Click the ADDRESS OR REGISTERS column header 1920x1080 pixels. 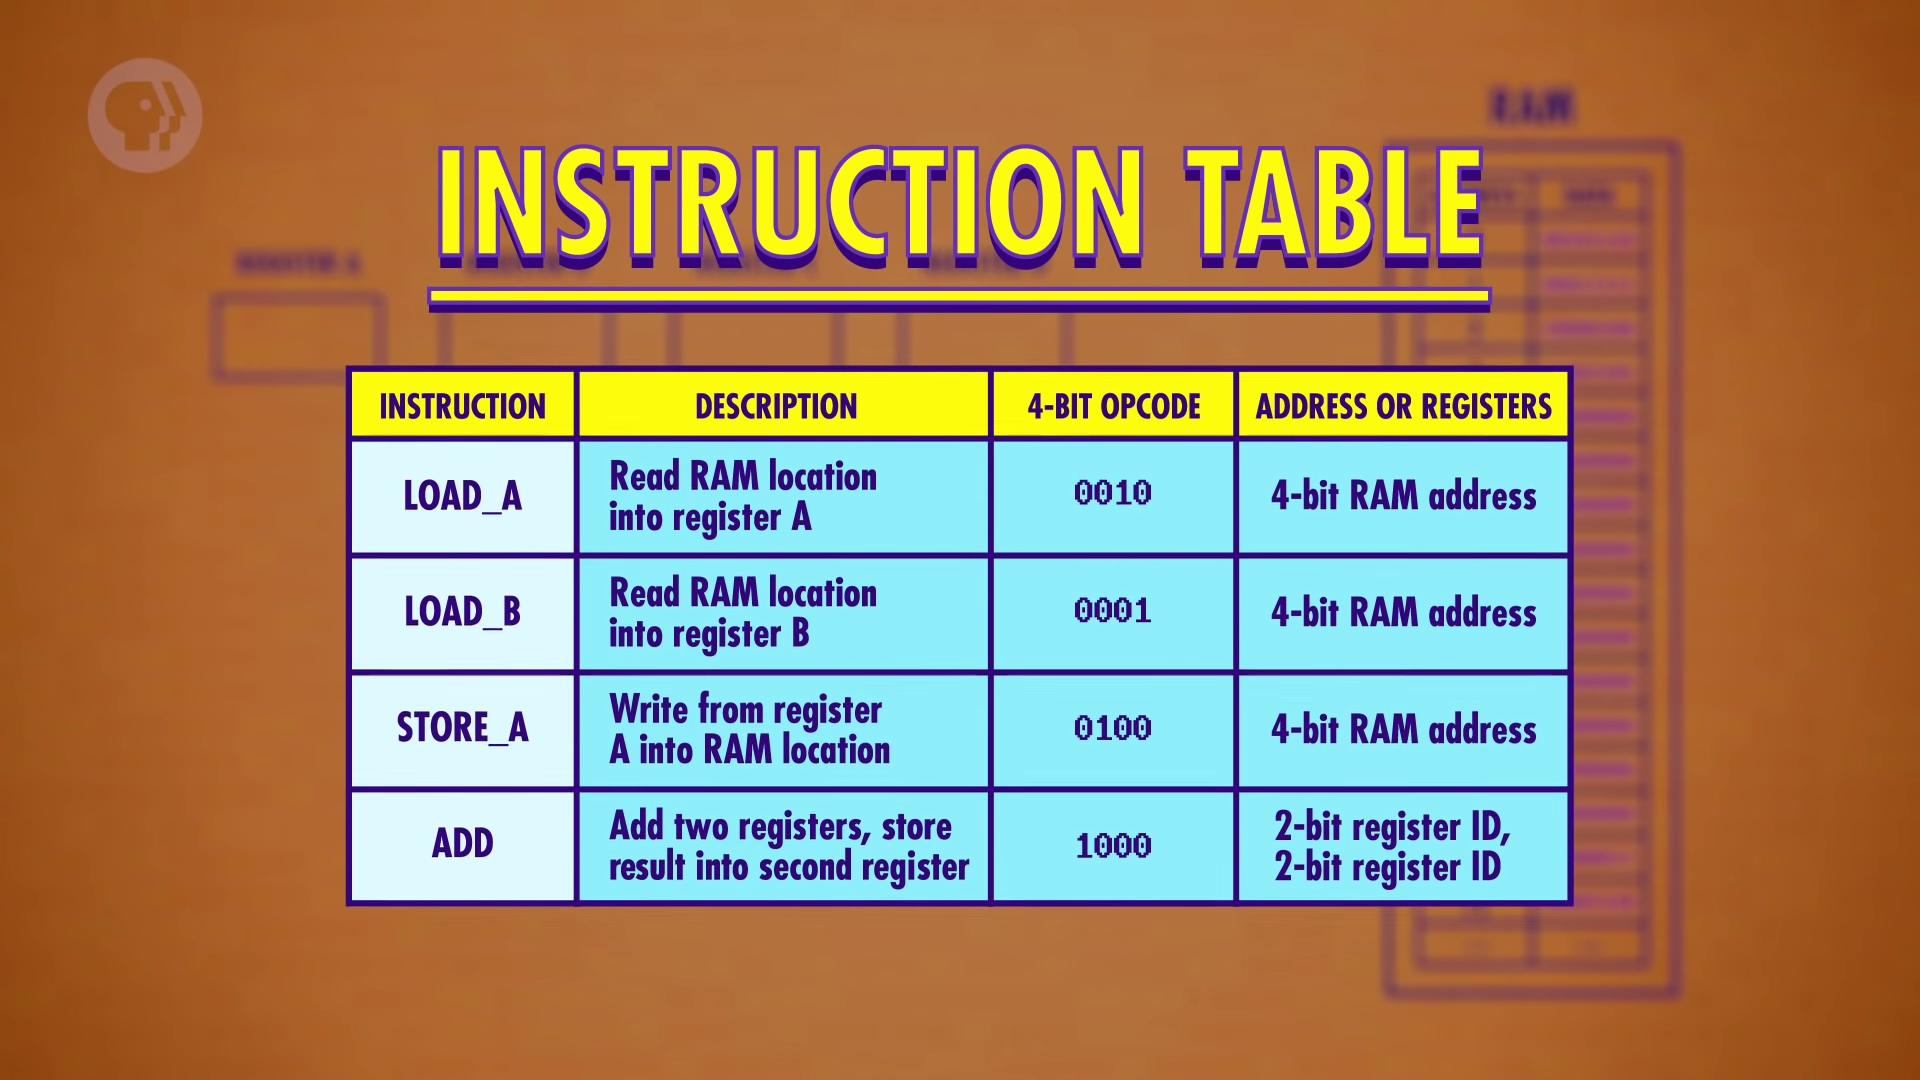1400,405
